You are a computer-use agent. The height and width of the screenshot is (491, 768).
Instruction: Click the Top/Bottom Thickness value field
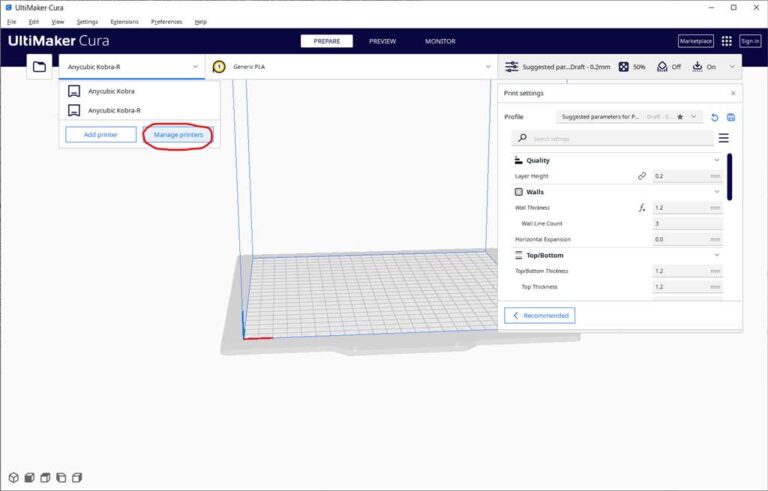(x=687, y=271)
